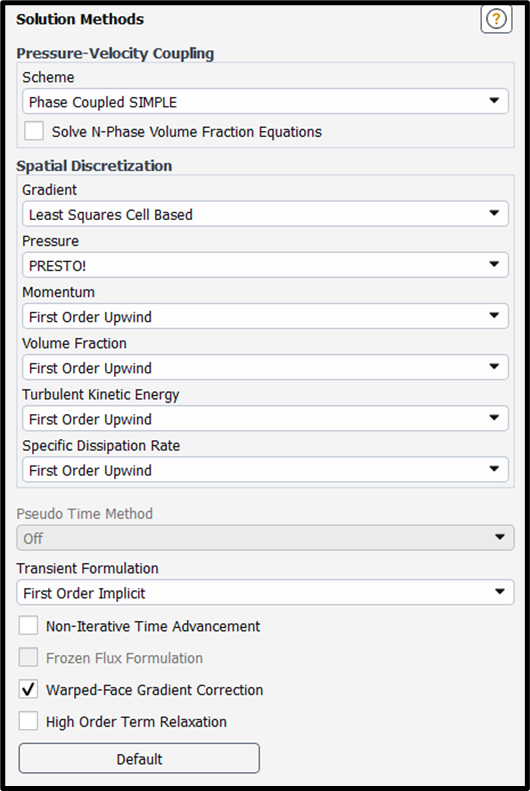The image size is (530, 791).
Task: Click the Volume Fraction dropdown arrow
Action: tap(494, 367)
